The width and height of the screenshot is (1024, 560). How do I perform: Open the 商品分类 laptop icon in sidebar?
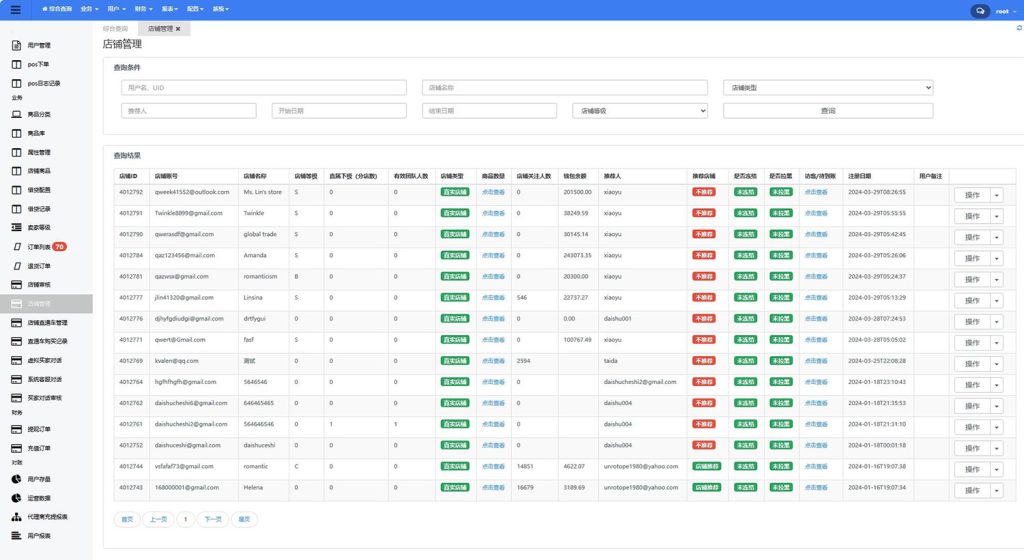[x=16, y=115]
